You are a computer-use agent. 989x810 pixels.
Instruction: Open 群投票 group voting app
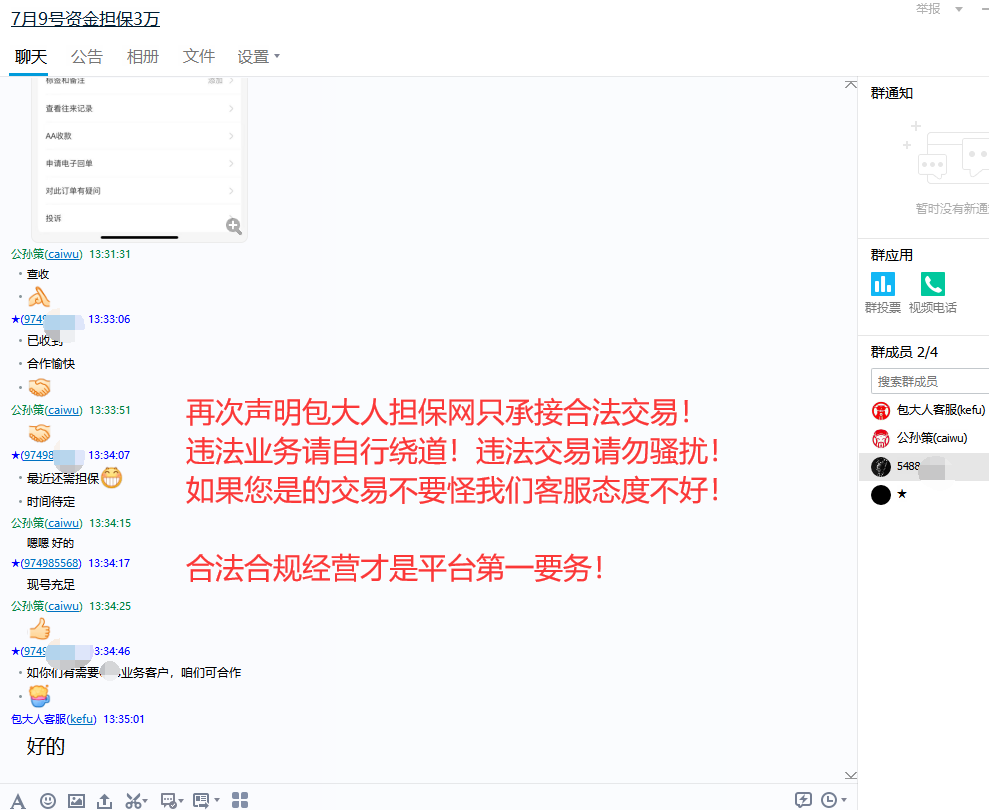[x=882, y=284]
